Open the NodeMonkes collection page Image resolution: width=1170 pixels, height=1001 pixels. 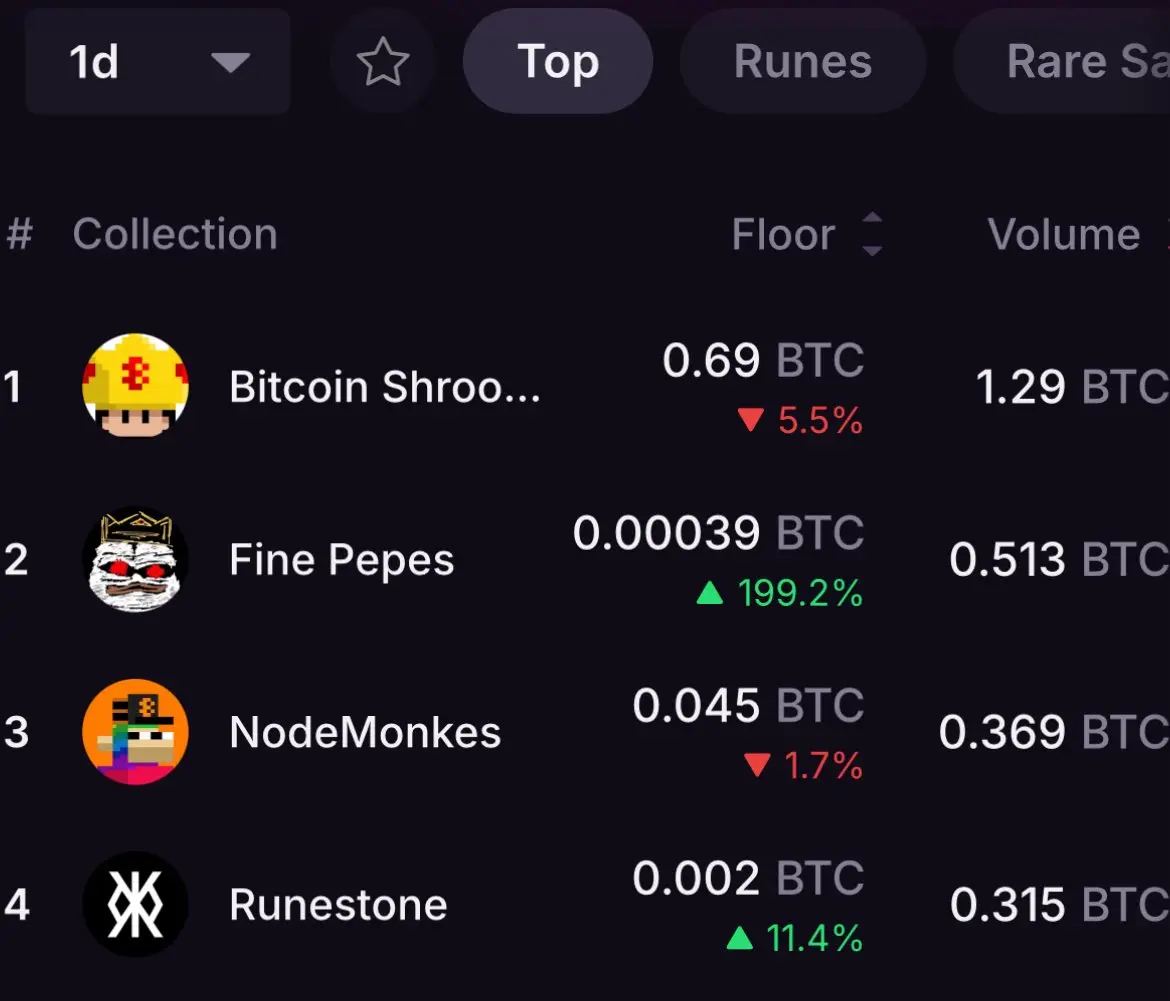pyautogui.click(x=366, y=732)
